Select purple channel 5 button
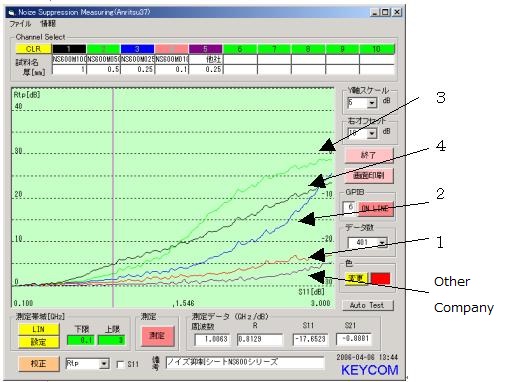The height and width of the screenshot is (382, 509). [x=205, y=49]
